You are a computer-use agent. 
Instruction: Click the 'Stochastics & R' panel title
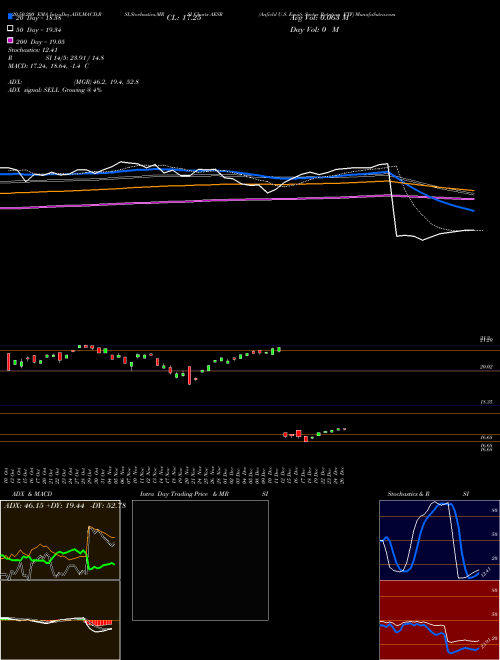[x=408, y=494]
